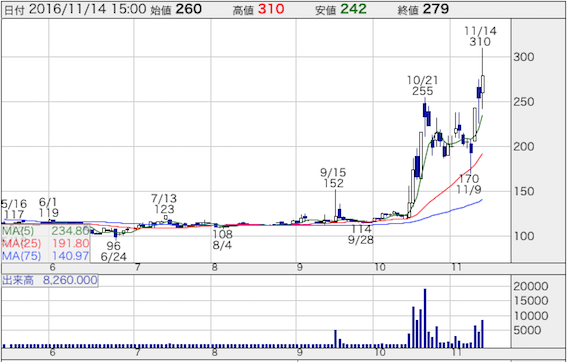Click the MA(5) 234.80 legend entry

click(46, 231)
